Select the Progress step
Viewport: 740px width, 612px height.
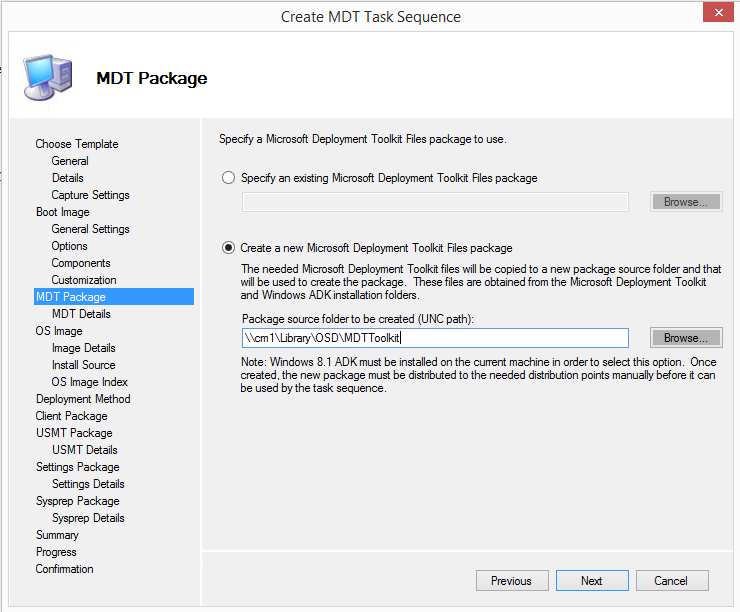(56, 552)
